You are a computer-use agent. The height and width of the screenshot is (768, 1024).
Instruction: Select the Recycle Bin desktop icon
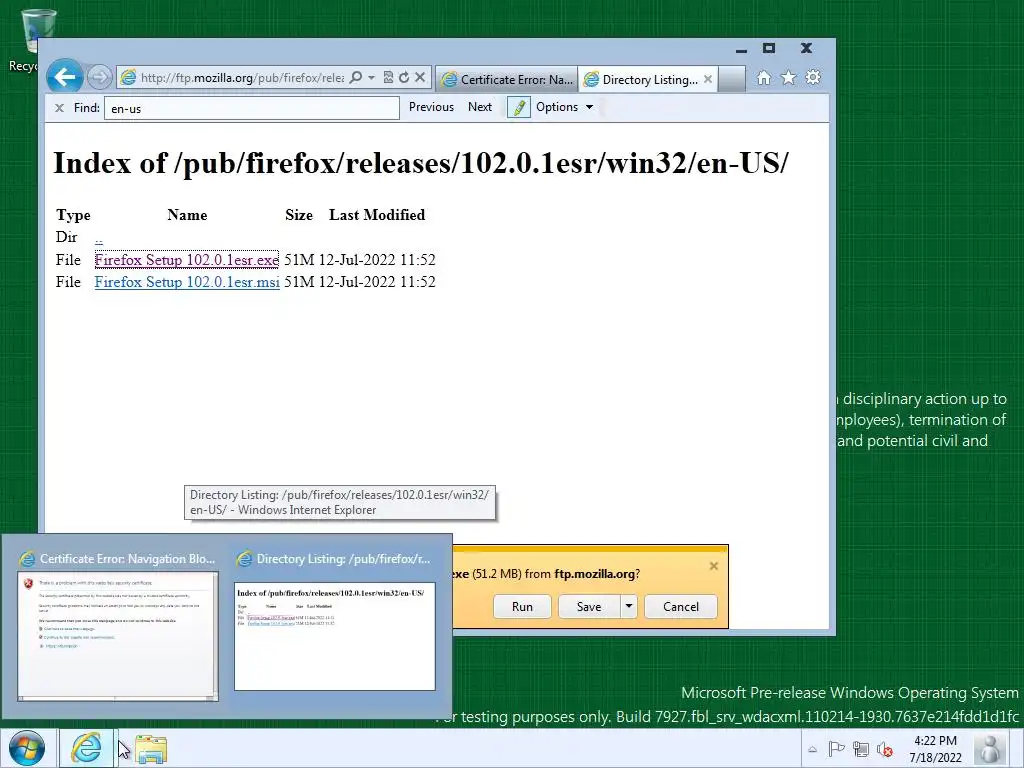[37, 39]
